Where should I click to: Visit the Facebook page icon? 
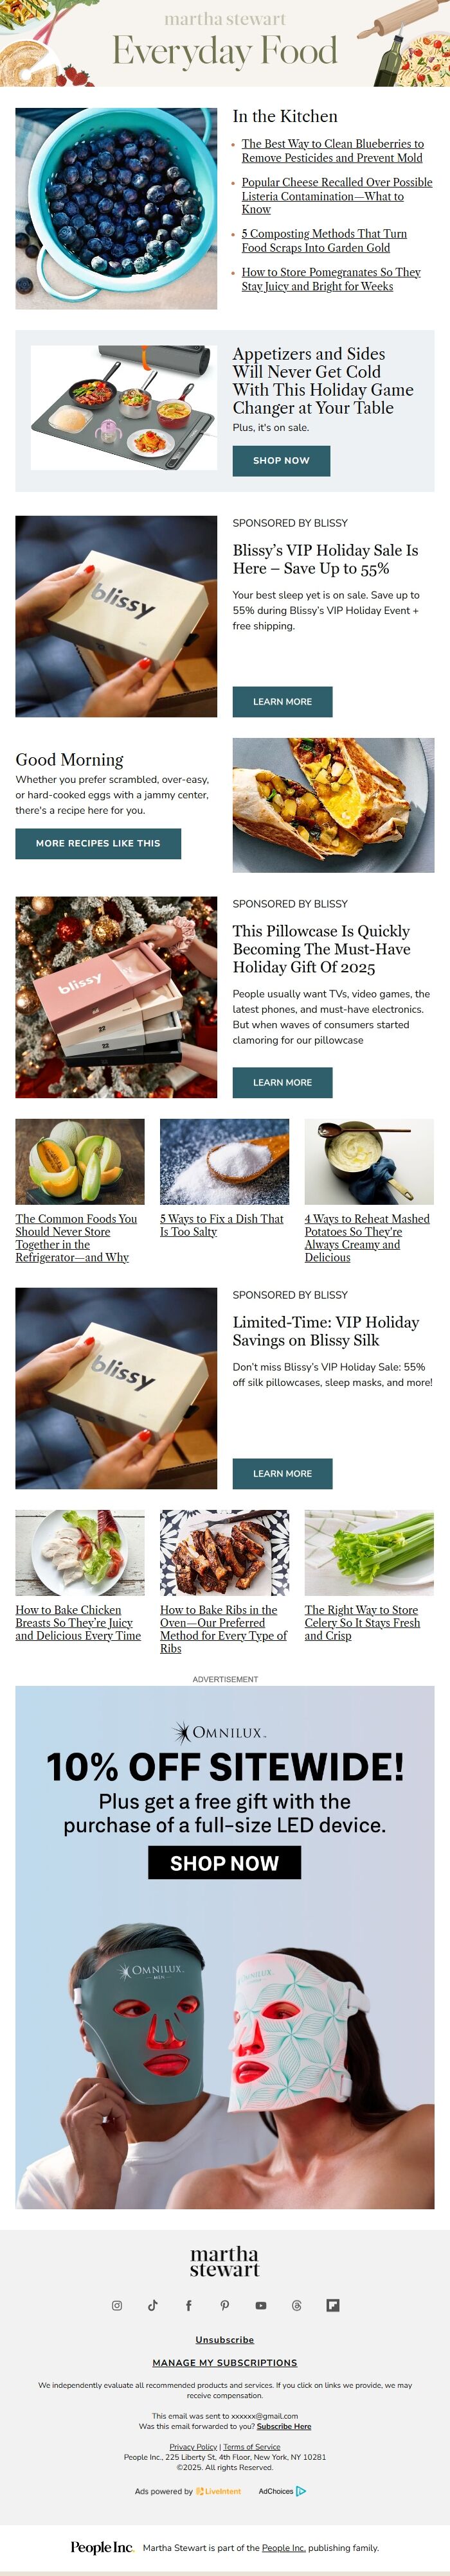point(189,2305)
